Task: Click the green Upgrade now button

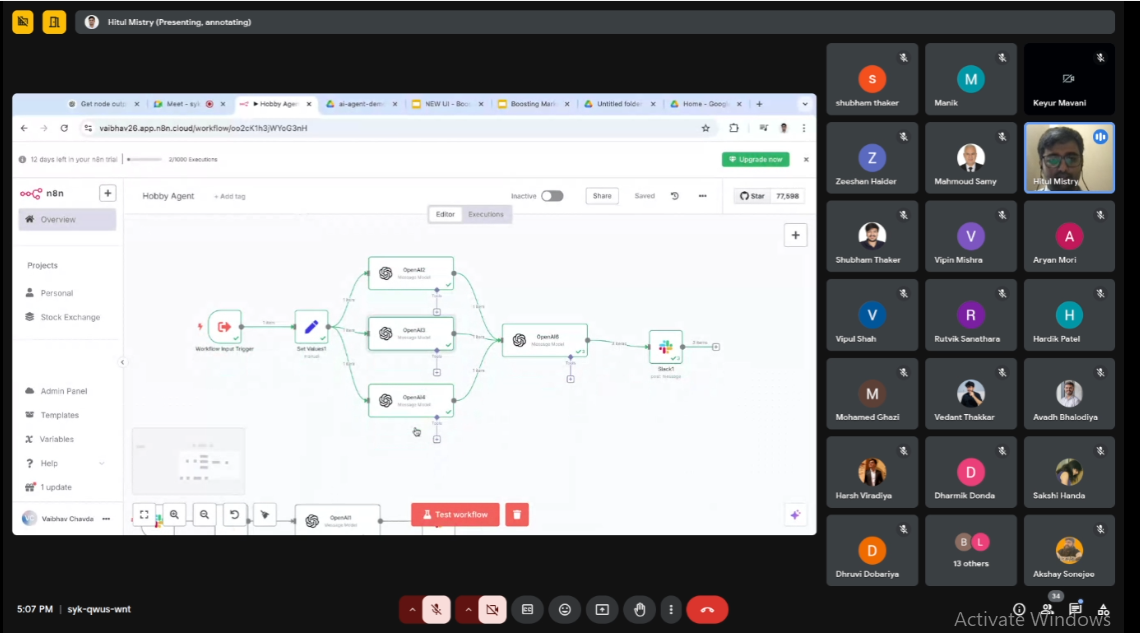Action: pos(755,159)
